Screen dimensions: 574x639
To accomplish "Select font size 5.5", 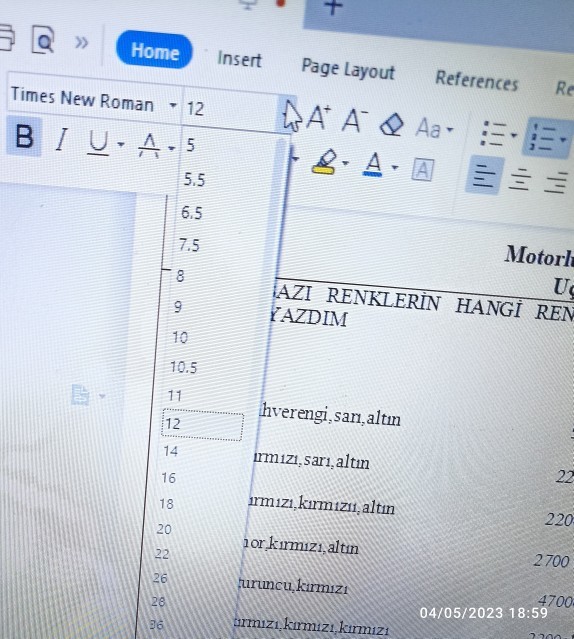I will click(194, 180).
